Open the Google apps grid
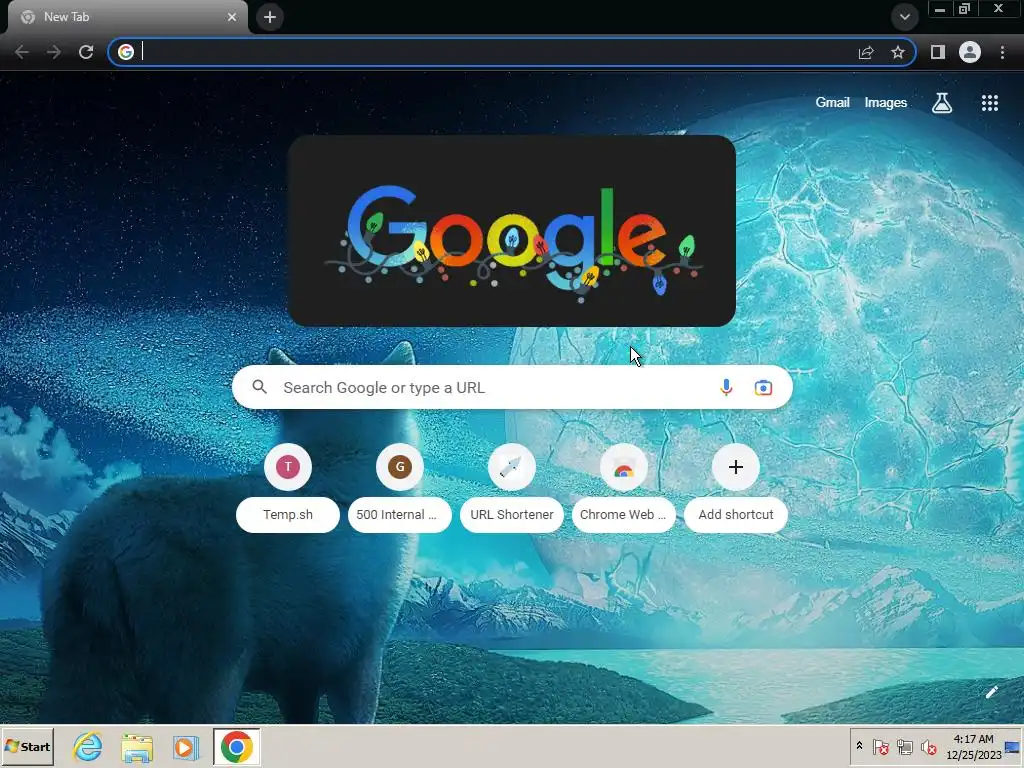The height and width of the screenshot is (768, 1024). pyautogui.click(x=990, y=103)
